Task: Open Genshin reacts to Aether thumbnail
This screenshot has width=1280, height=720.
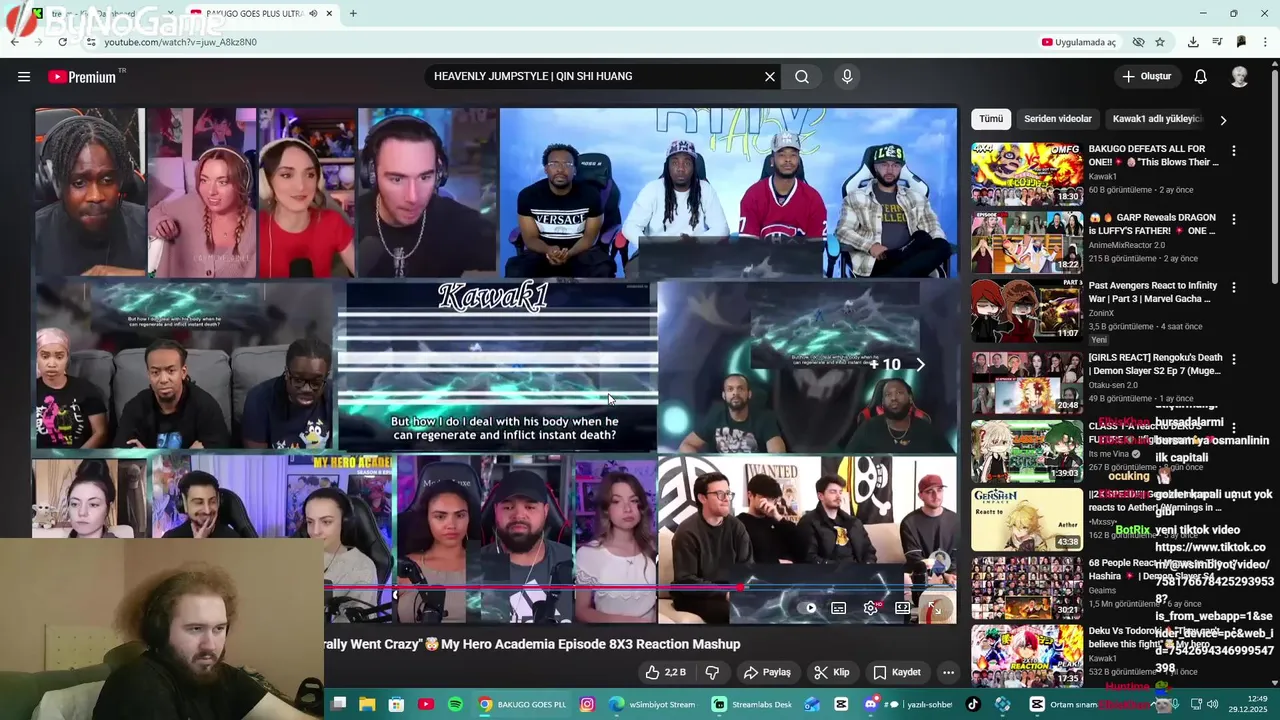Action: (x=1027, y=519)
